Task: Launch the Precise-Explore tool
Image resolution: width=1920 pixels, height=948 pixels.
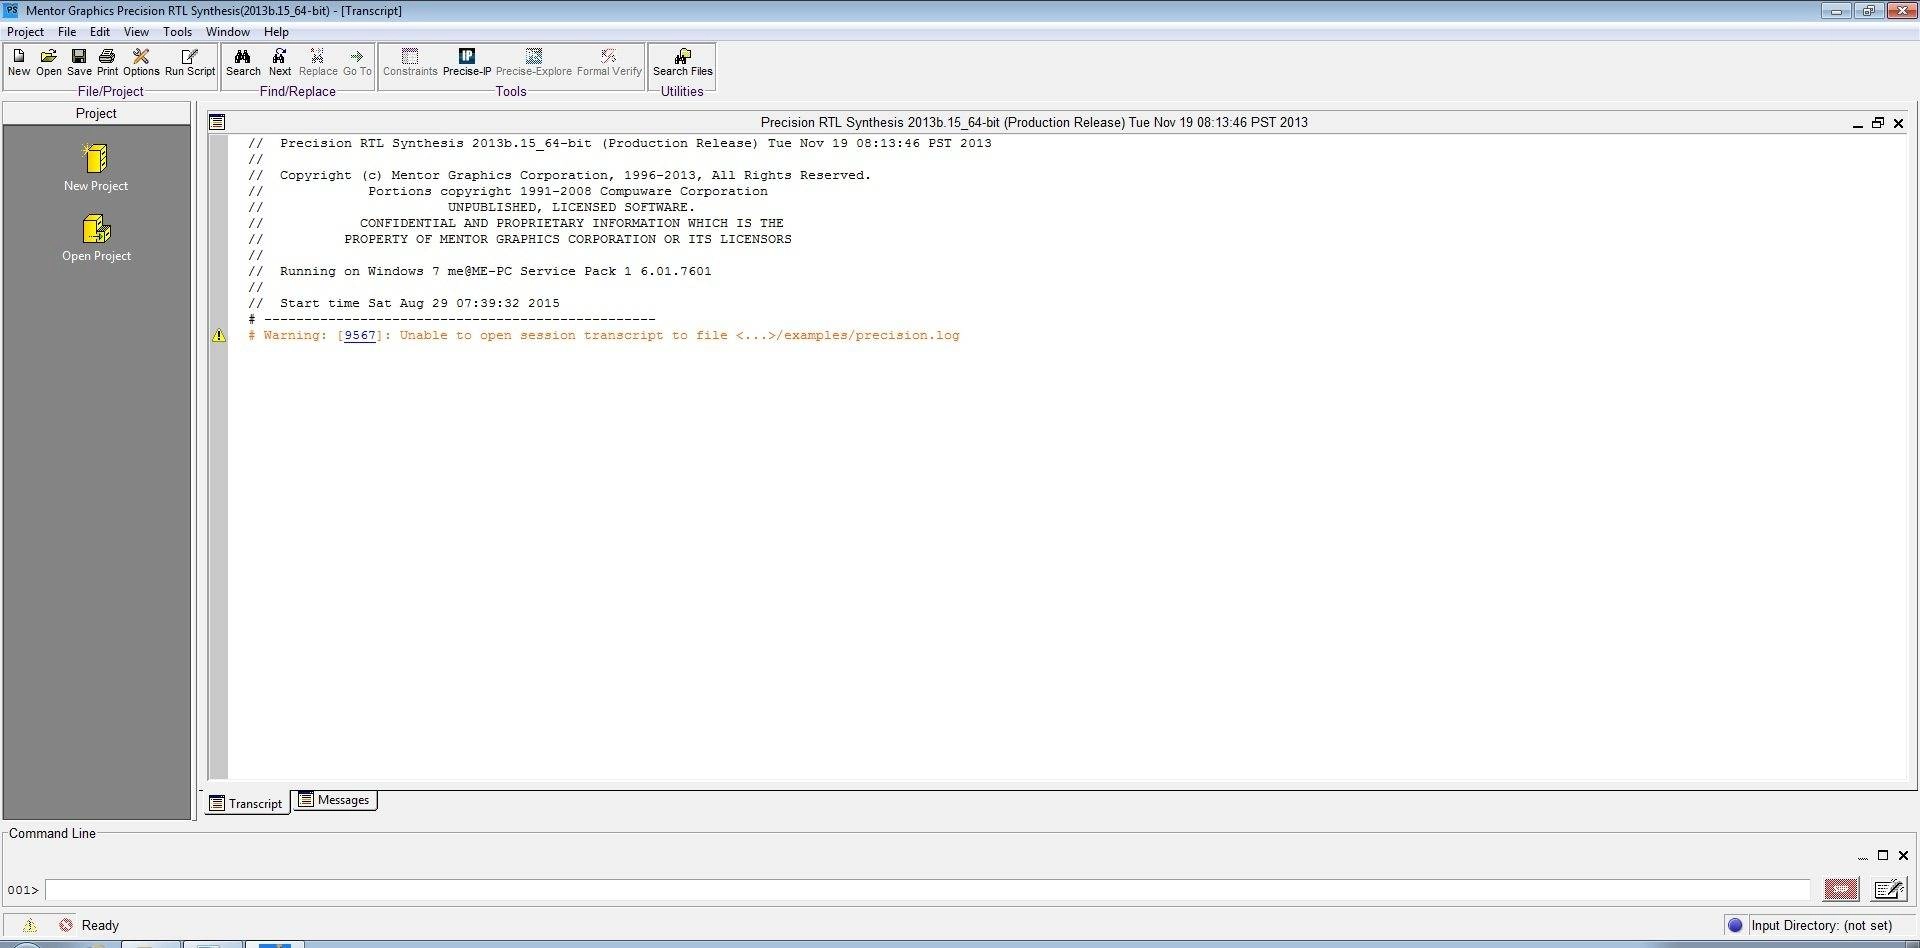Action: (x=534, y=62)
